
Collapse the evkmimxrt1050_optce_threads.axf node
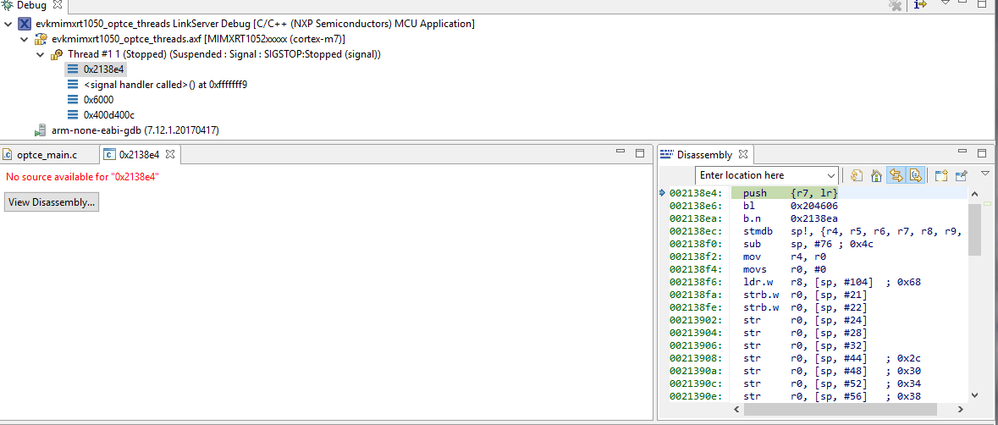coord(24,39)
